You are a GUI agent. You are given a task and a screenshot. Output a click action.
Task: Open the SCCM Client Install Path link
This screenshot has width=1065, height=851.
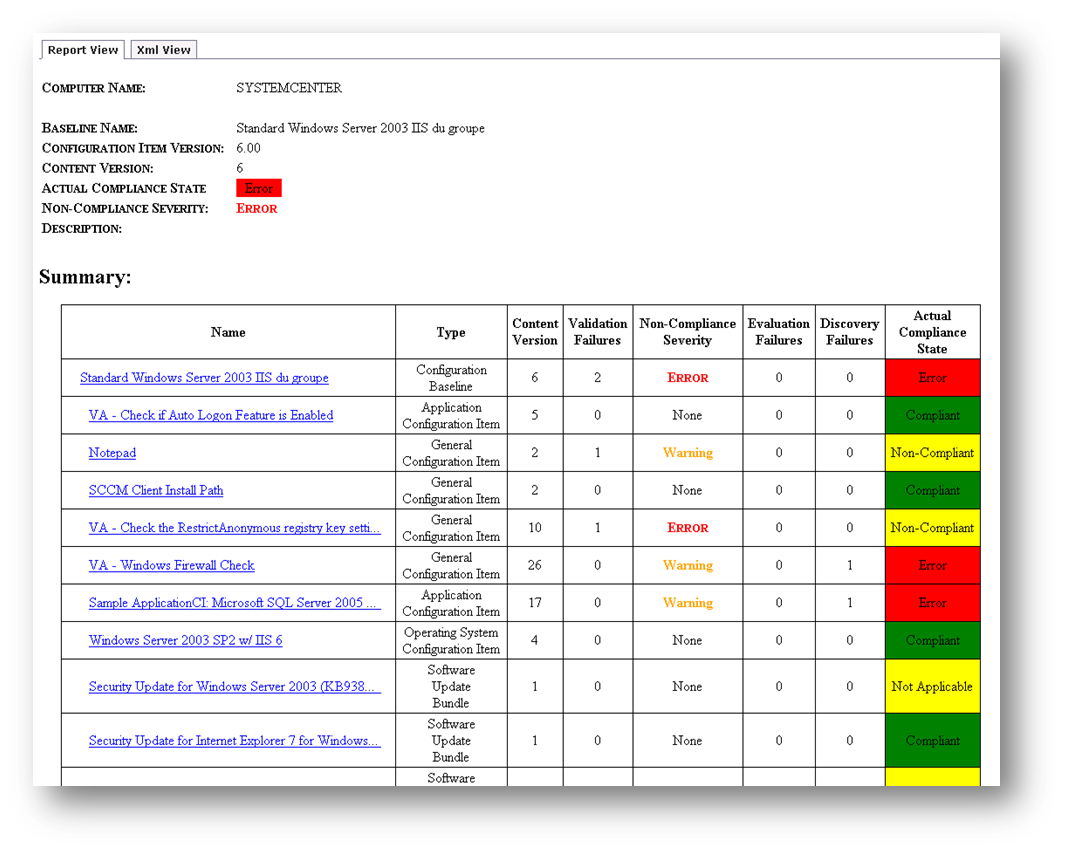coord(156,490)
